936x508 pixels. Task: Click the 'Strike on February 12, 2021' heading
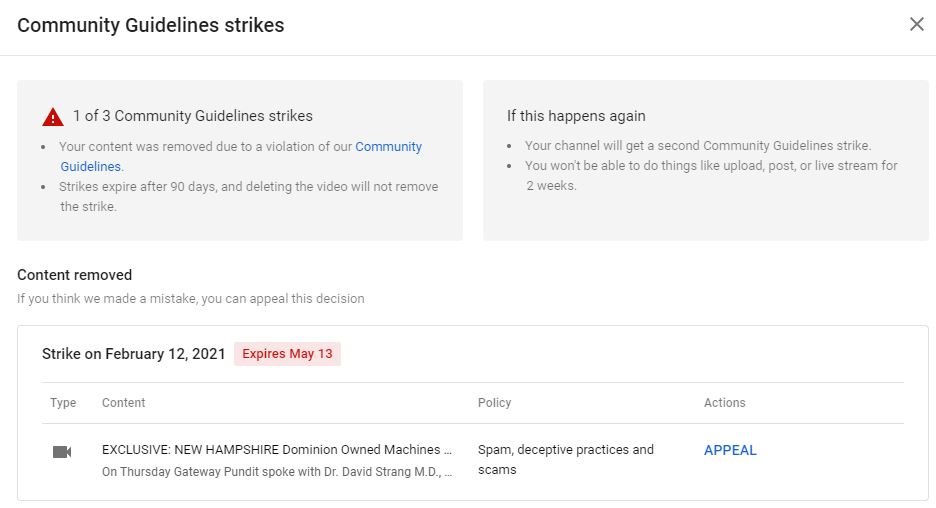[x=133, y=354]
